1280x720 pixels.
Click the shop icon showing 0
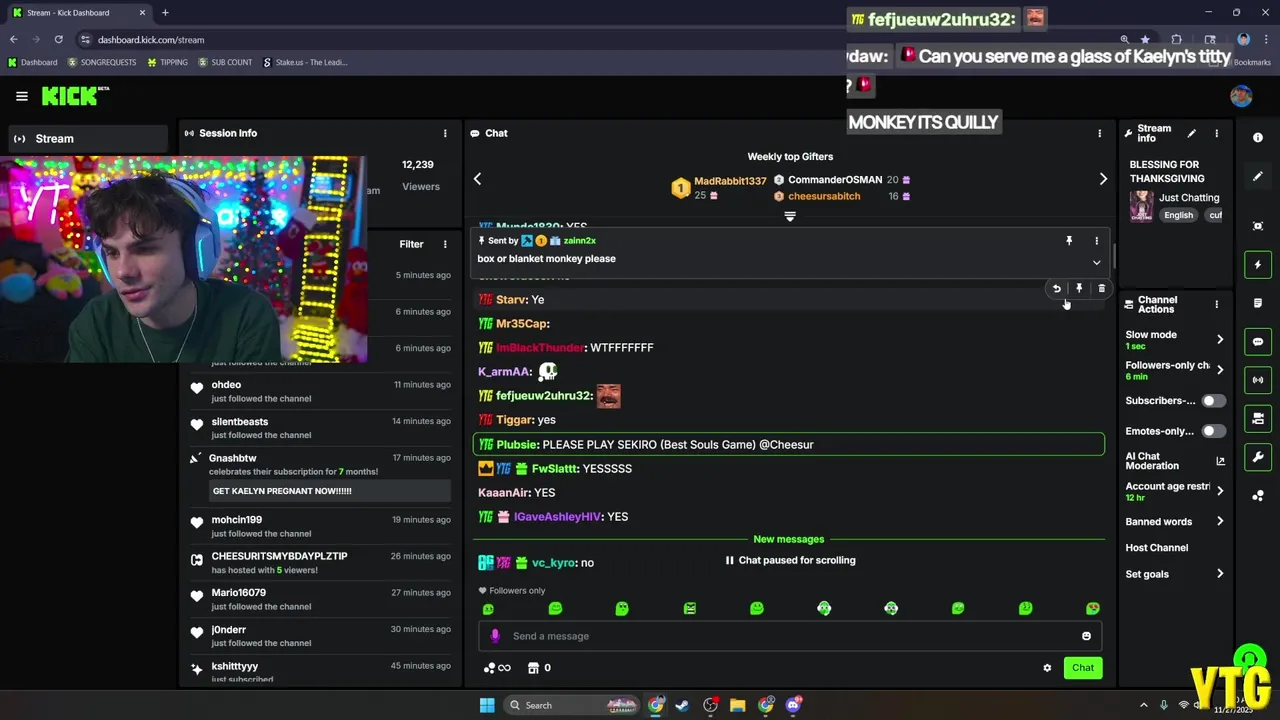pos(539,668)
